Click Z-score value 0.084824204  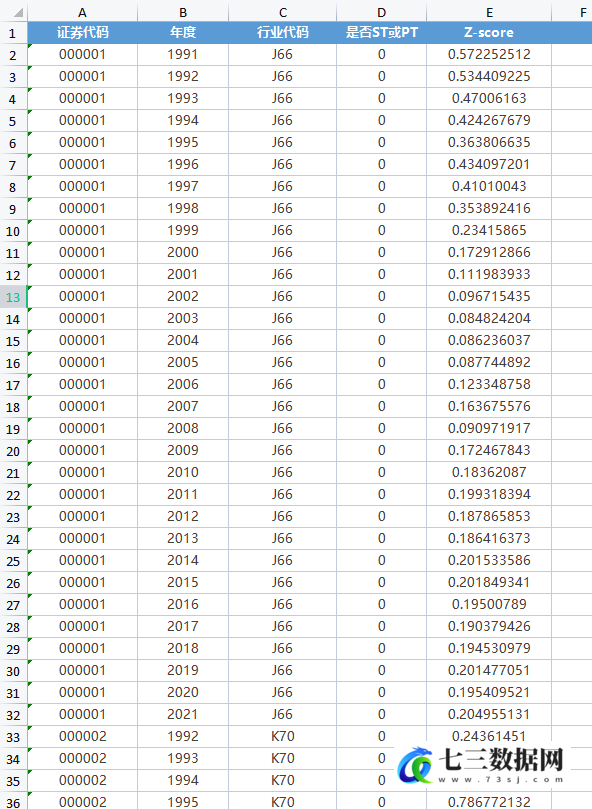489,318
